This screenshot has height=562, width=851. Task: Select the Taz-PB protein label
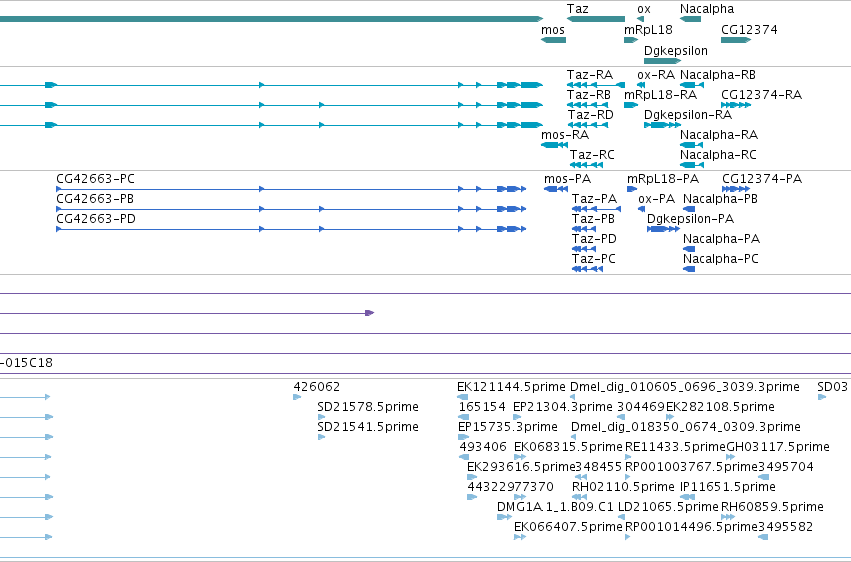(593, 219)
